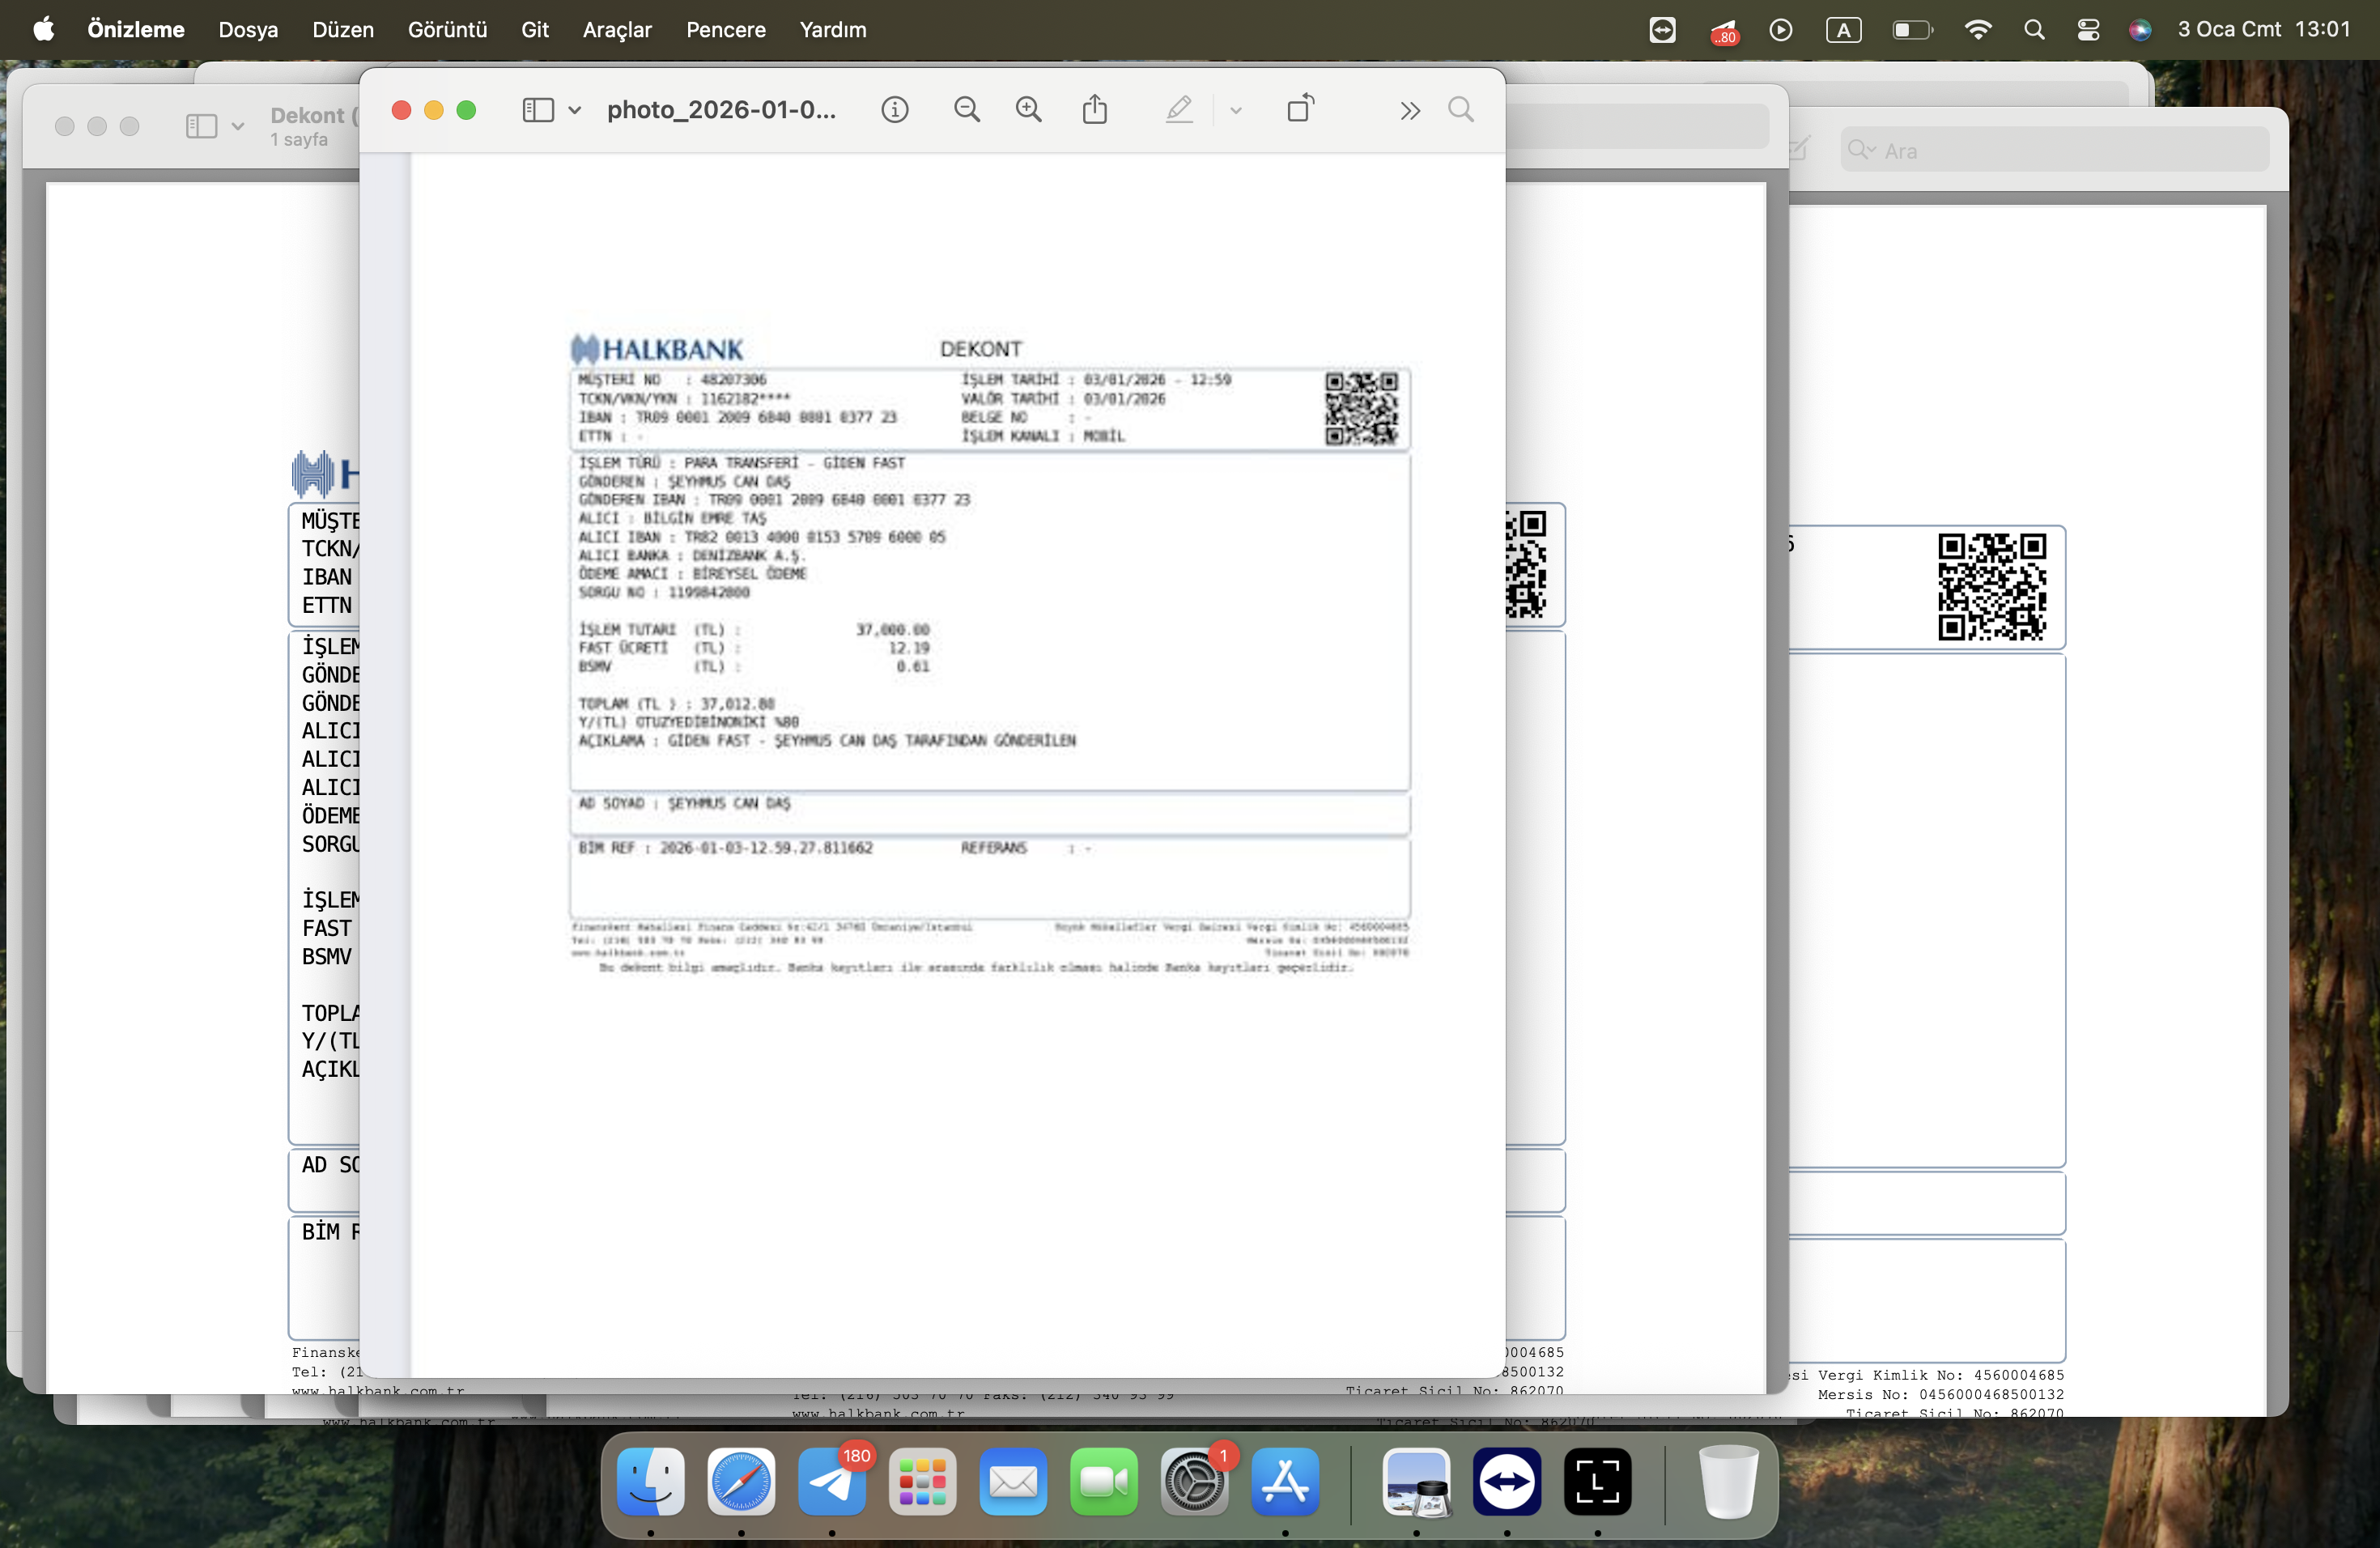The image size is (2380, 1548).
Task: Open the Görüntü menu
Action: 447,30
